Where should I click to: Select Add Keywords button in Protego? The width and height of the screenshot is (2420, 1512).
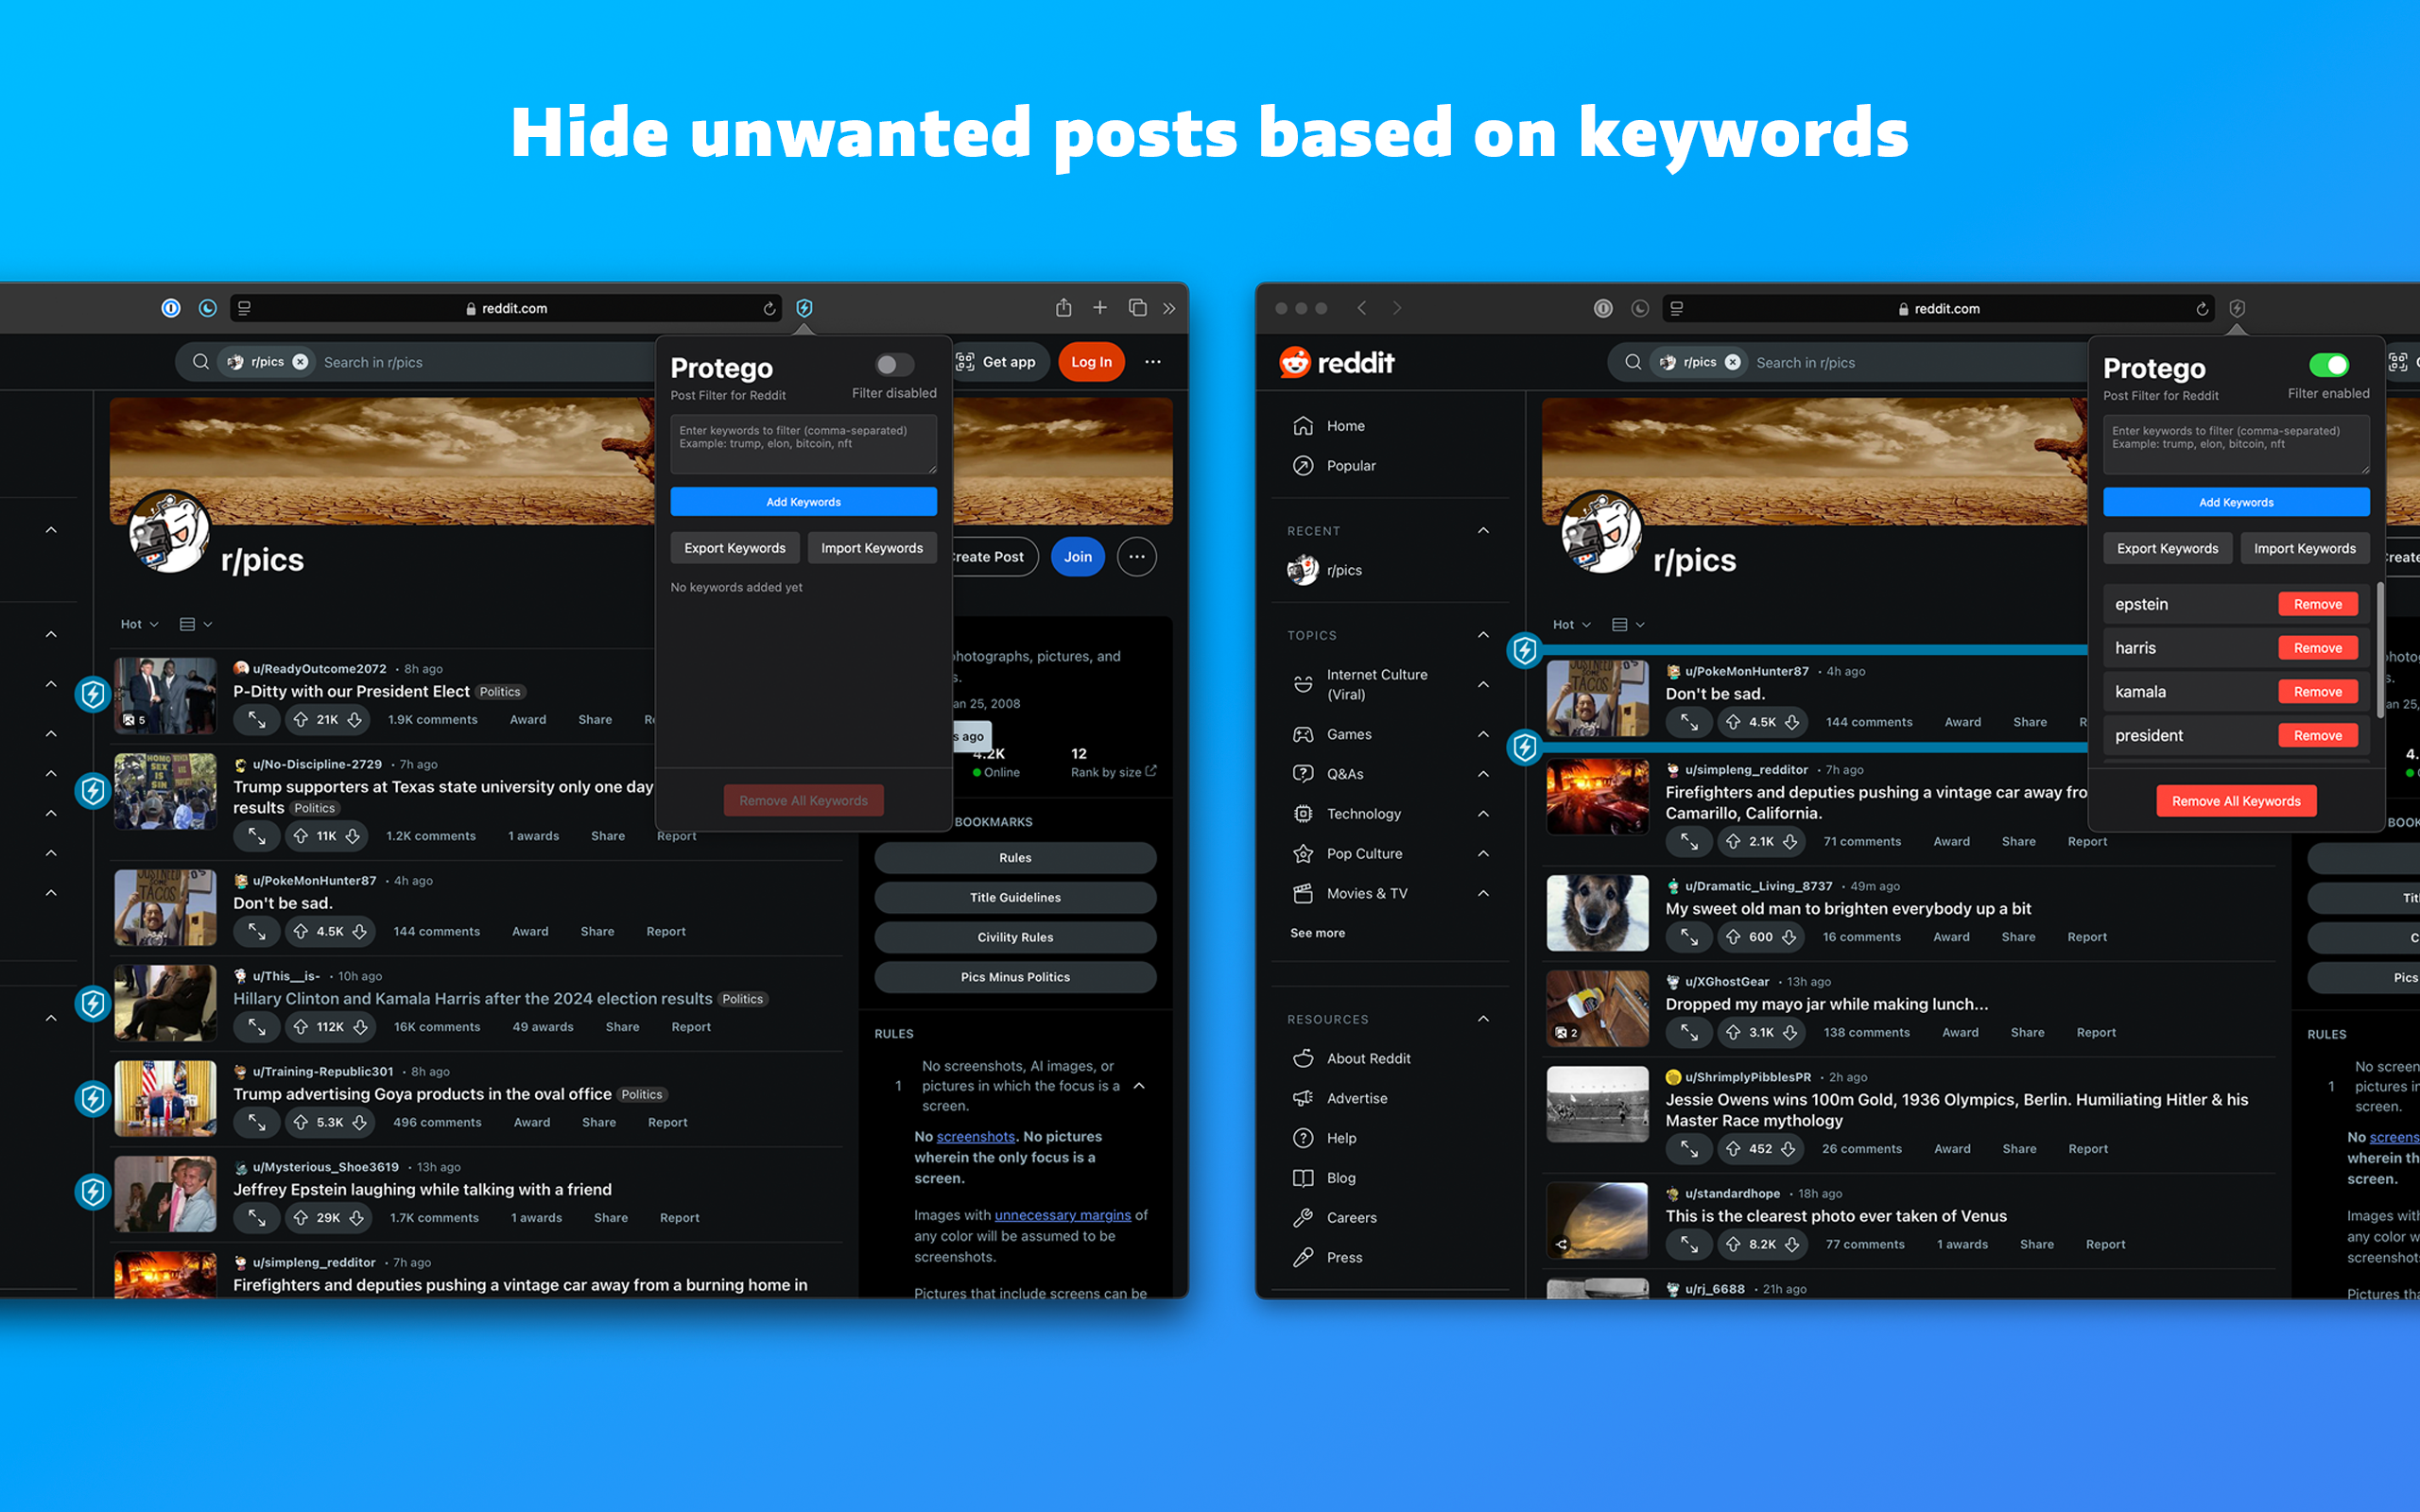pos(804,504)
